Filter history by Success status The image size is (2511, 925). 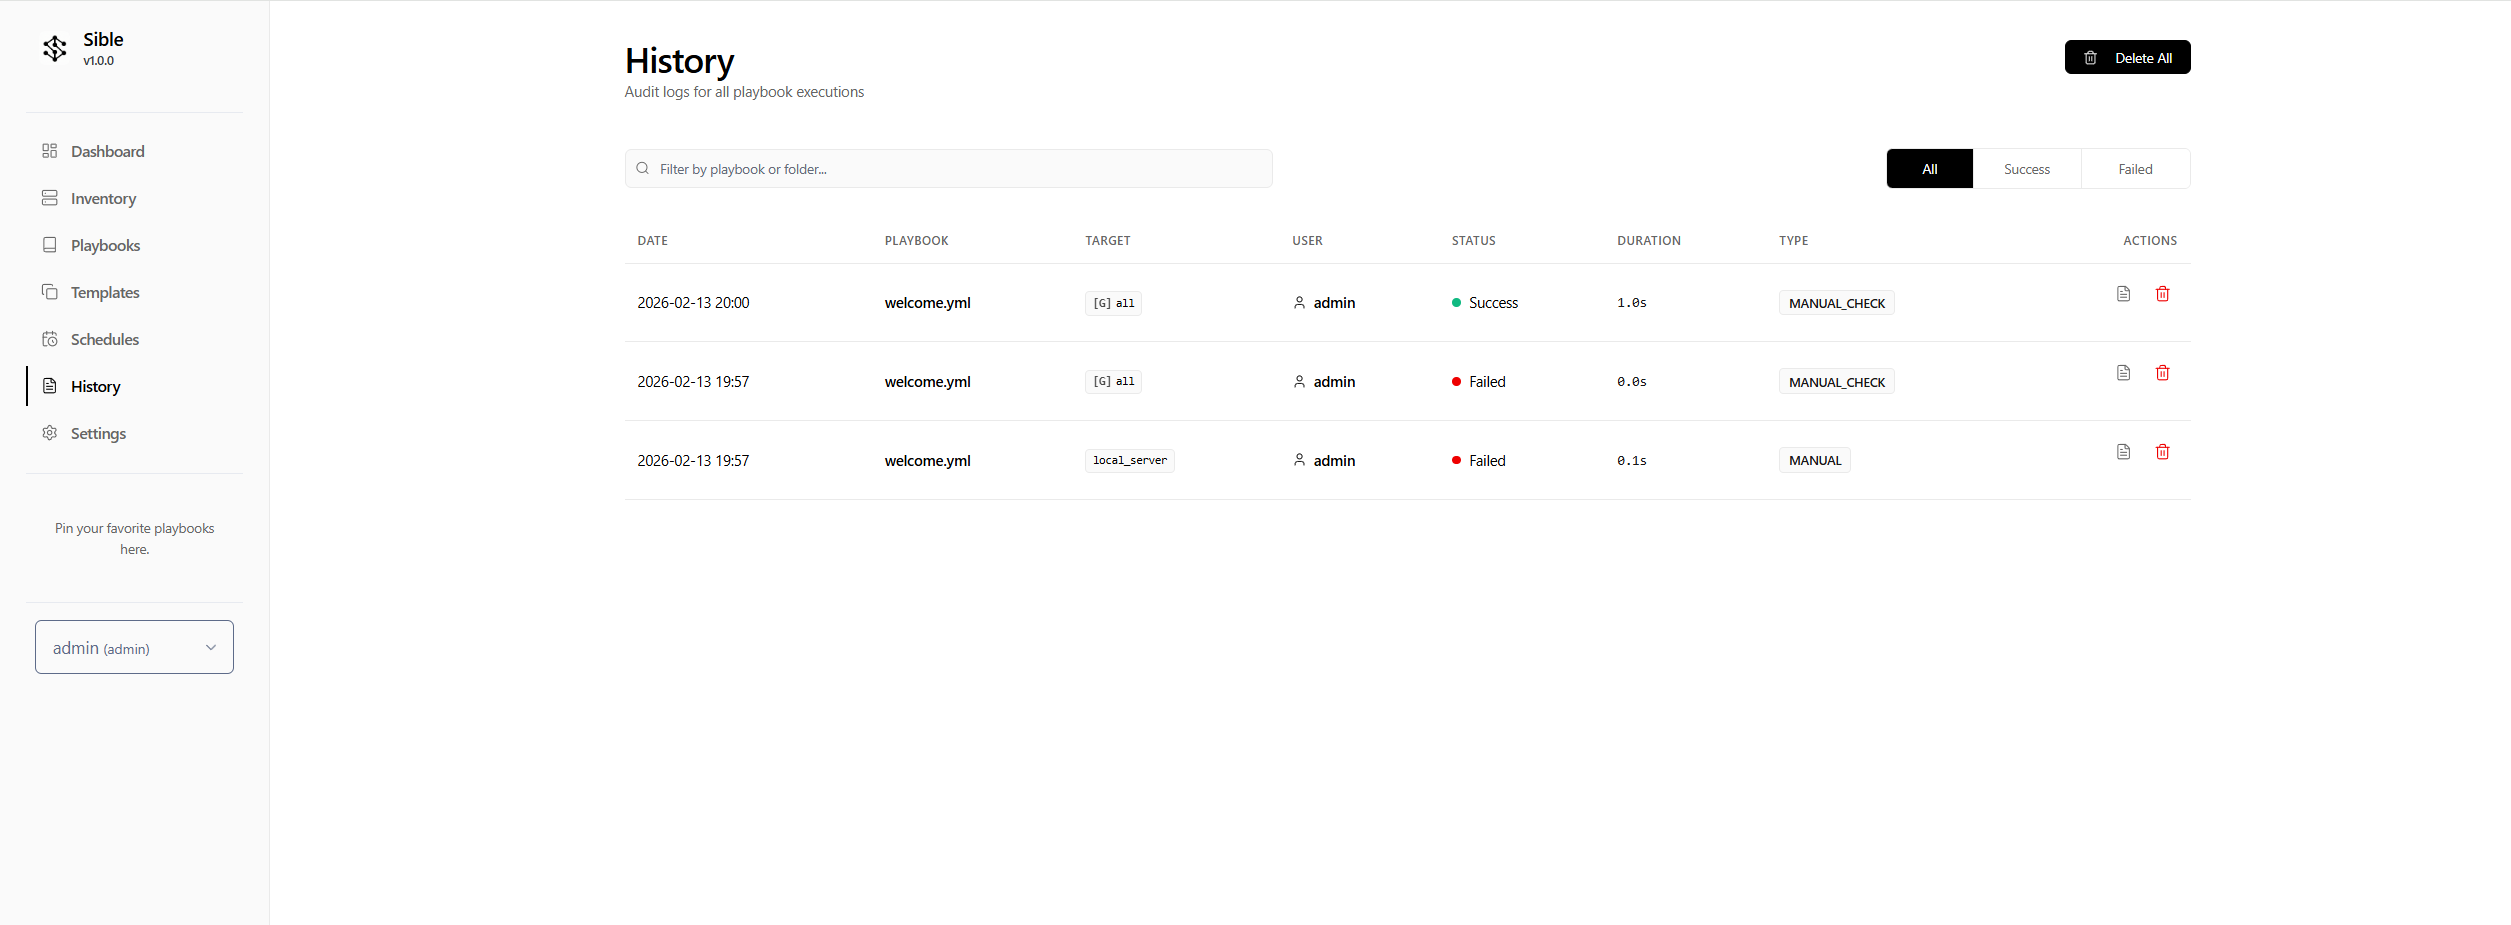click(2026, 169)
